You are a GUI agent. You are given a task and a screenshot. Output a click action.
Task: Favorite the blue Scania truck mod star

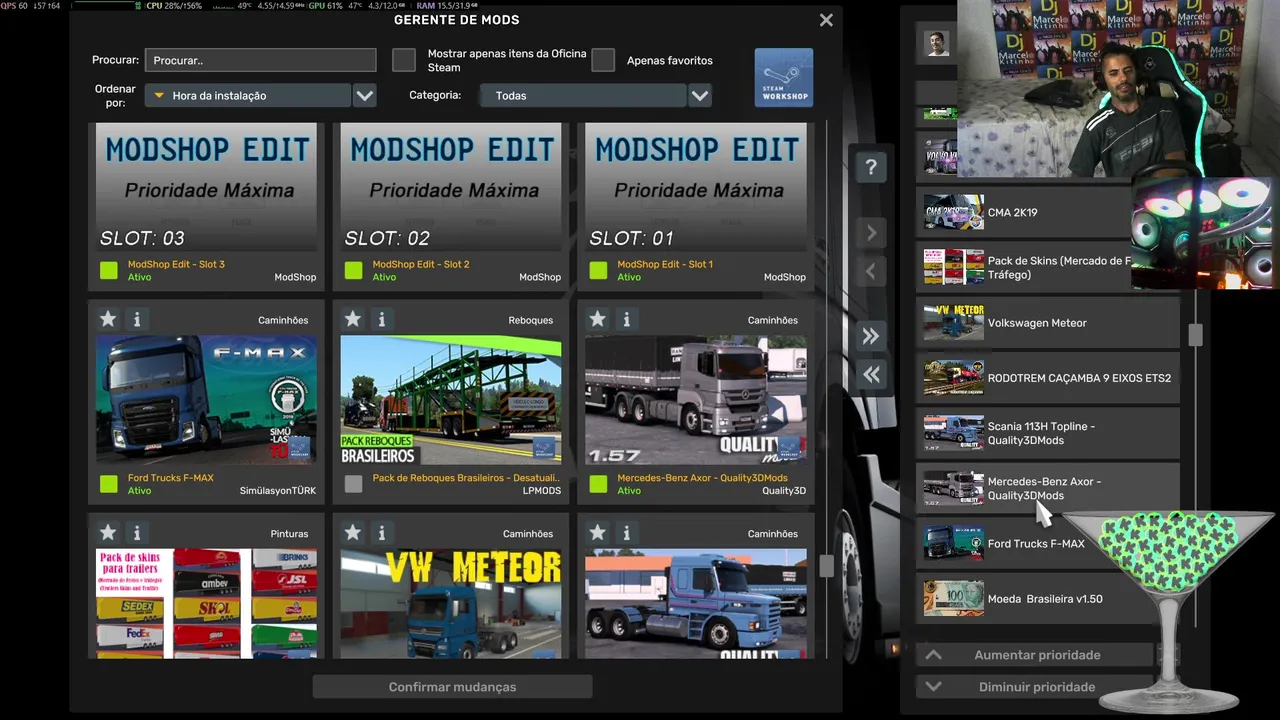click(x=597, y=533)
